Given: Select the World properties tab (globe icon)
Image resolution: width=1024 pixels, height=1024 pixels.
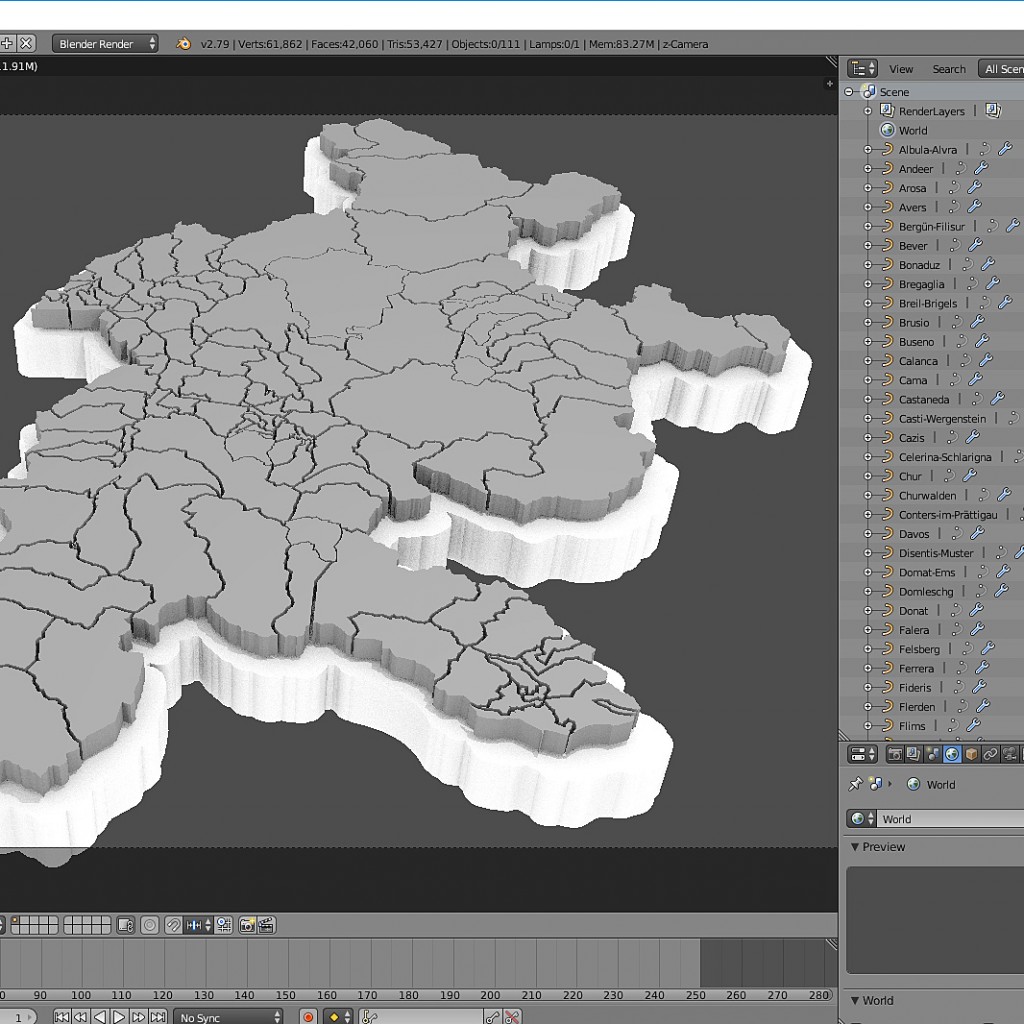Looking at the screenshot, I should click(x=952, y=754).
